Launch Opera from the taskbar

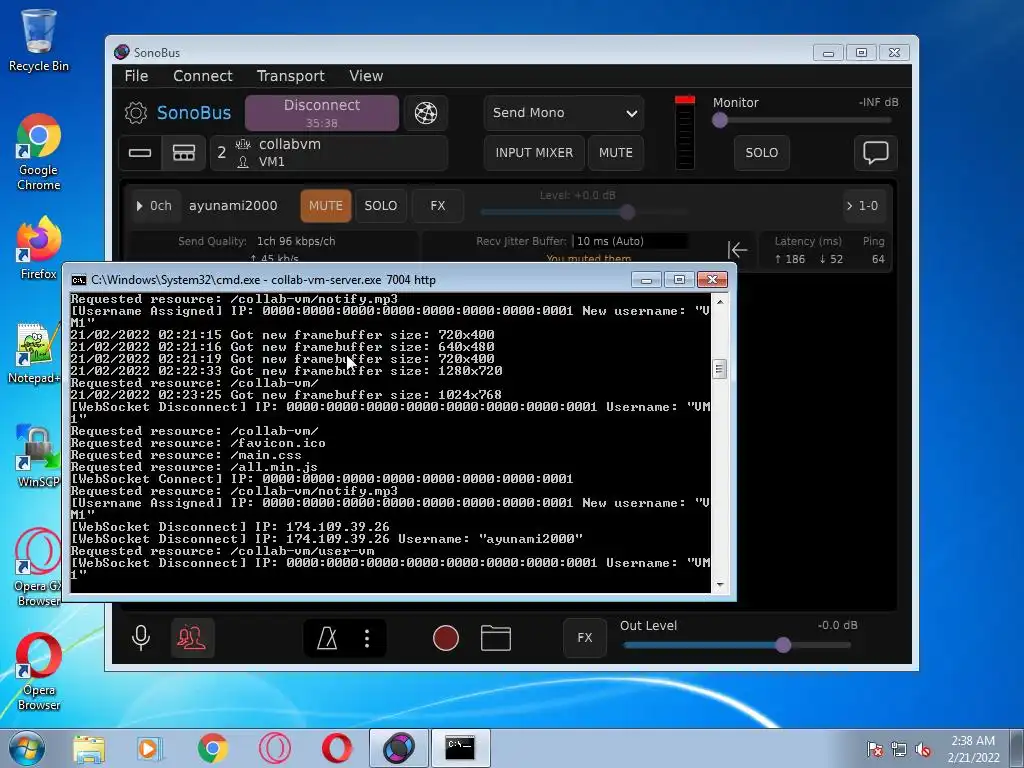[337, 748]
